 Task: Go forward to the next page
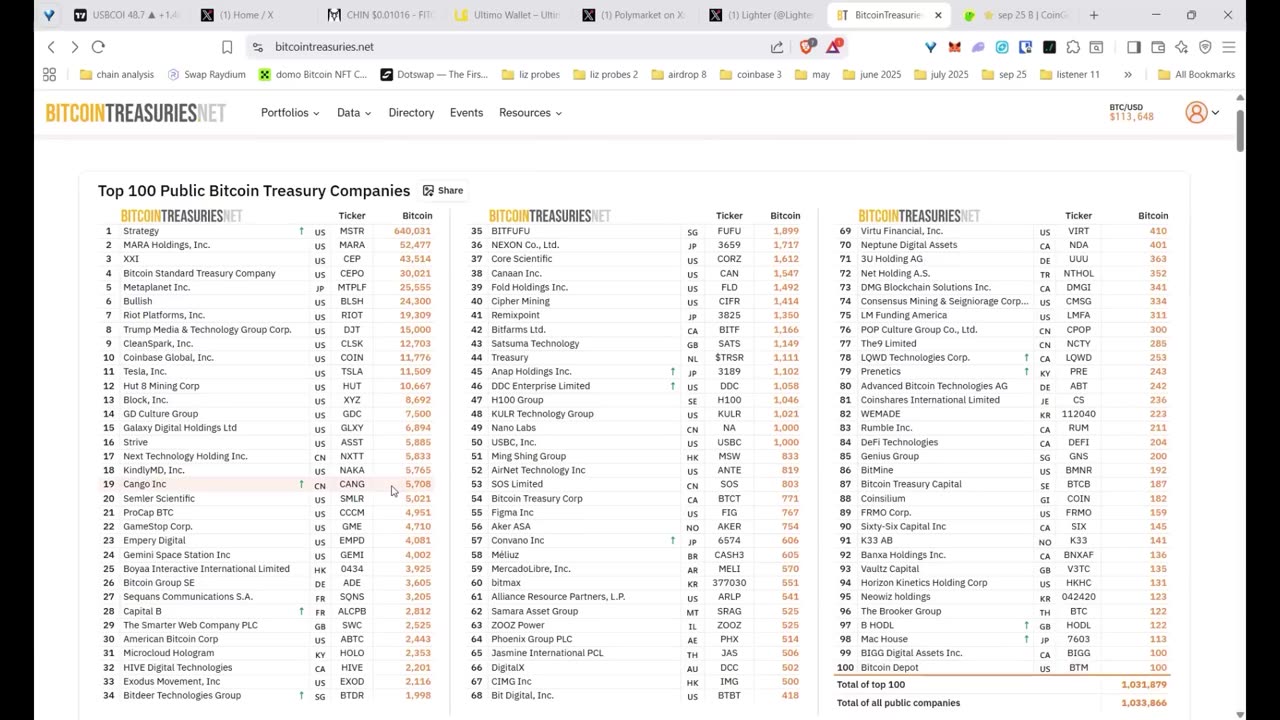point(74,47)
